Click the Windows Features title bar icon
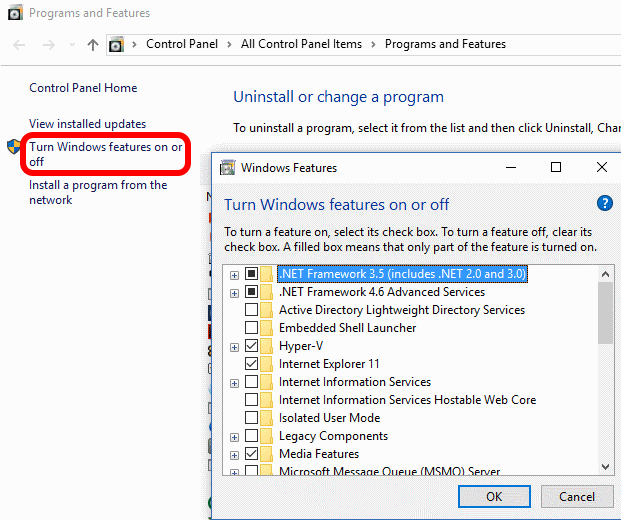This screenshot has height=520, width=621. [x=228, y=168]
